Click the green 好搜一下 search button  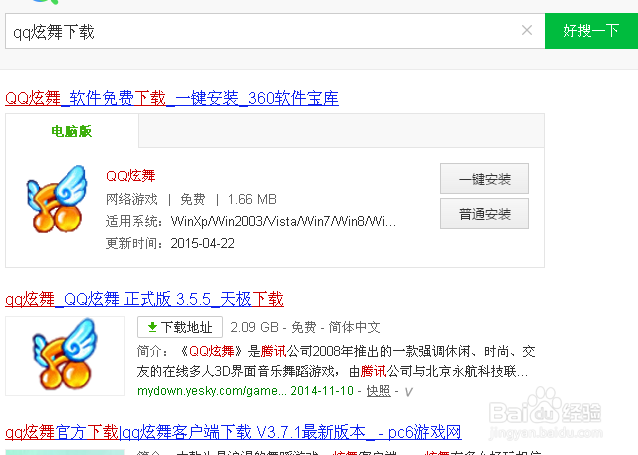click(x=591, y=31)
